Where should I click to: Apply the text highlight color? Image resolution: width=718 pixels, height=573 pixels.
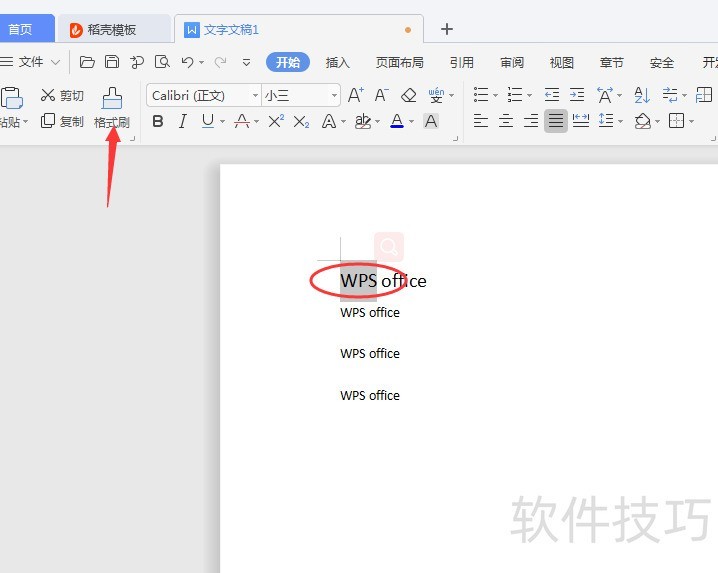363,121
